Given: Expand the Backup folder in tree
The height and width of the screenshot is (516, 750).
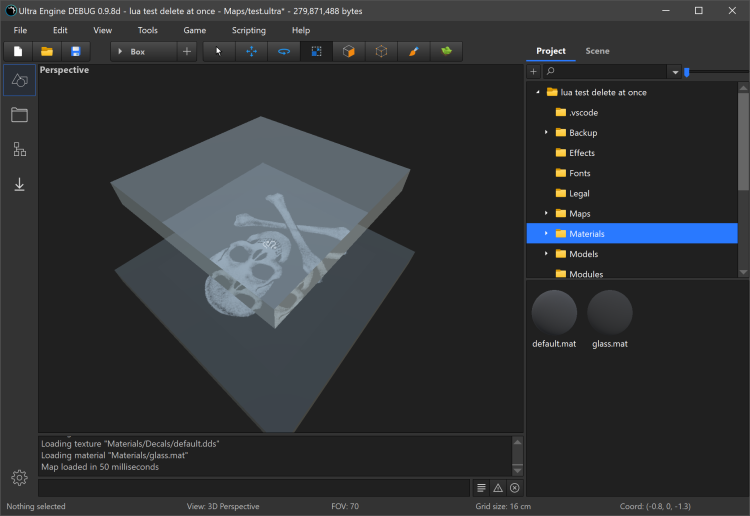Looking at the screenshot, I should coord(546,133).
